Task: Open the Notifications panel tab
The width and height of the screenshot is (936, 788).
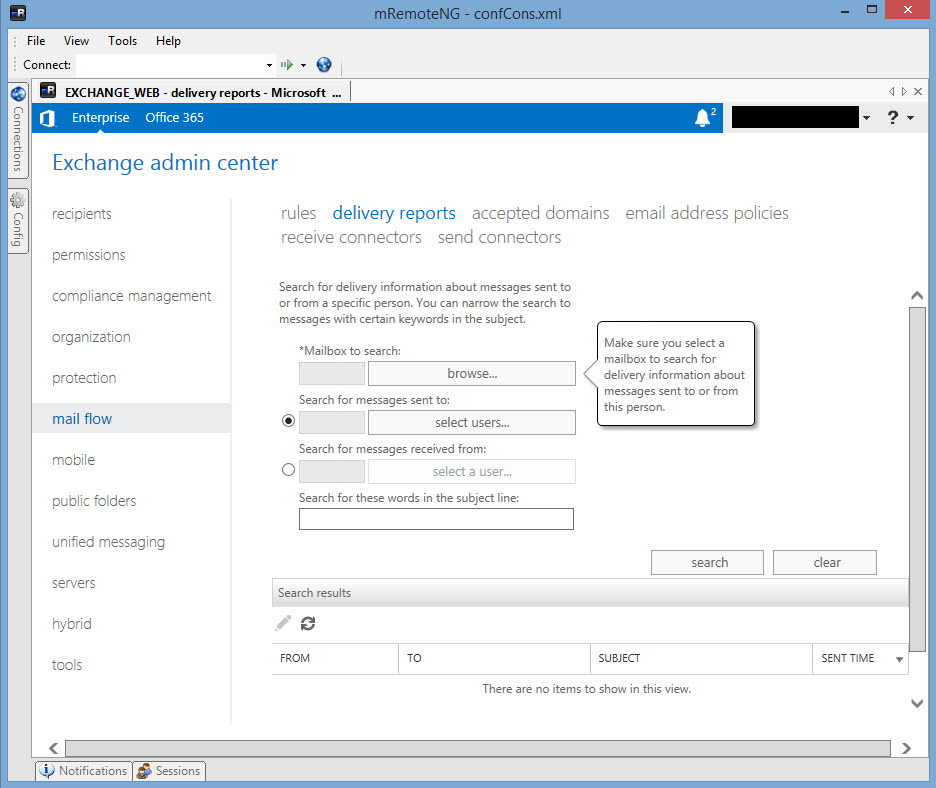Action: pyautogui.click(x=84, y=771)
